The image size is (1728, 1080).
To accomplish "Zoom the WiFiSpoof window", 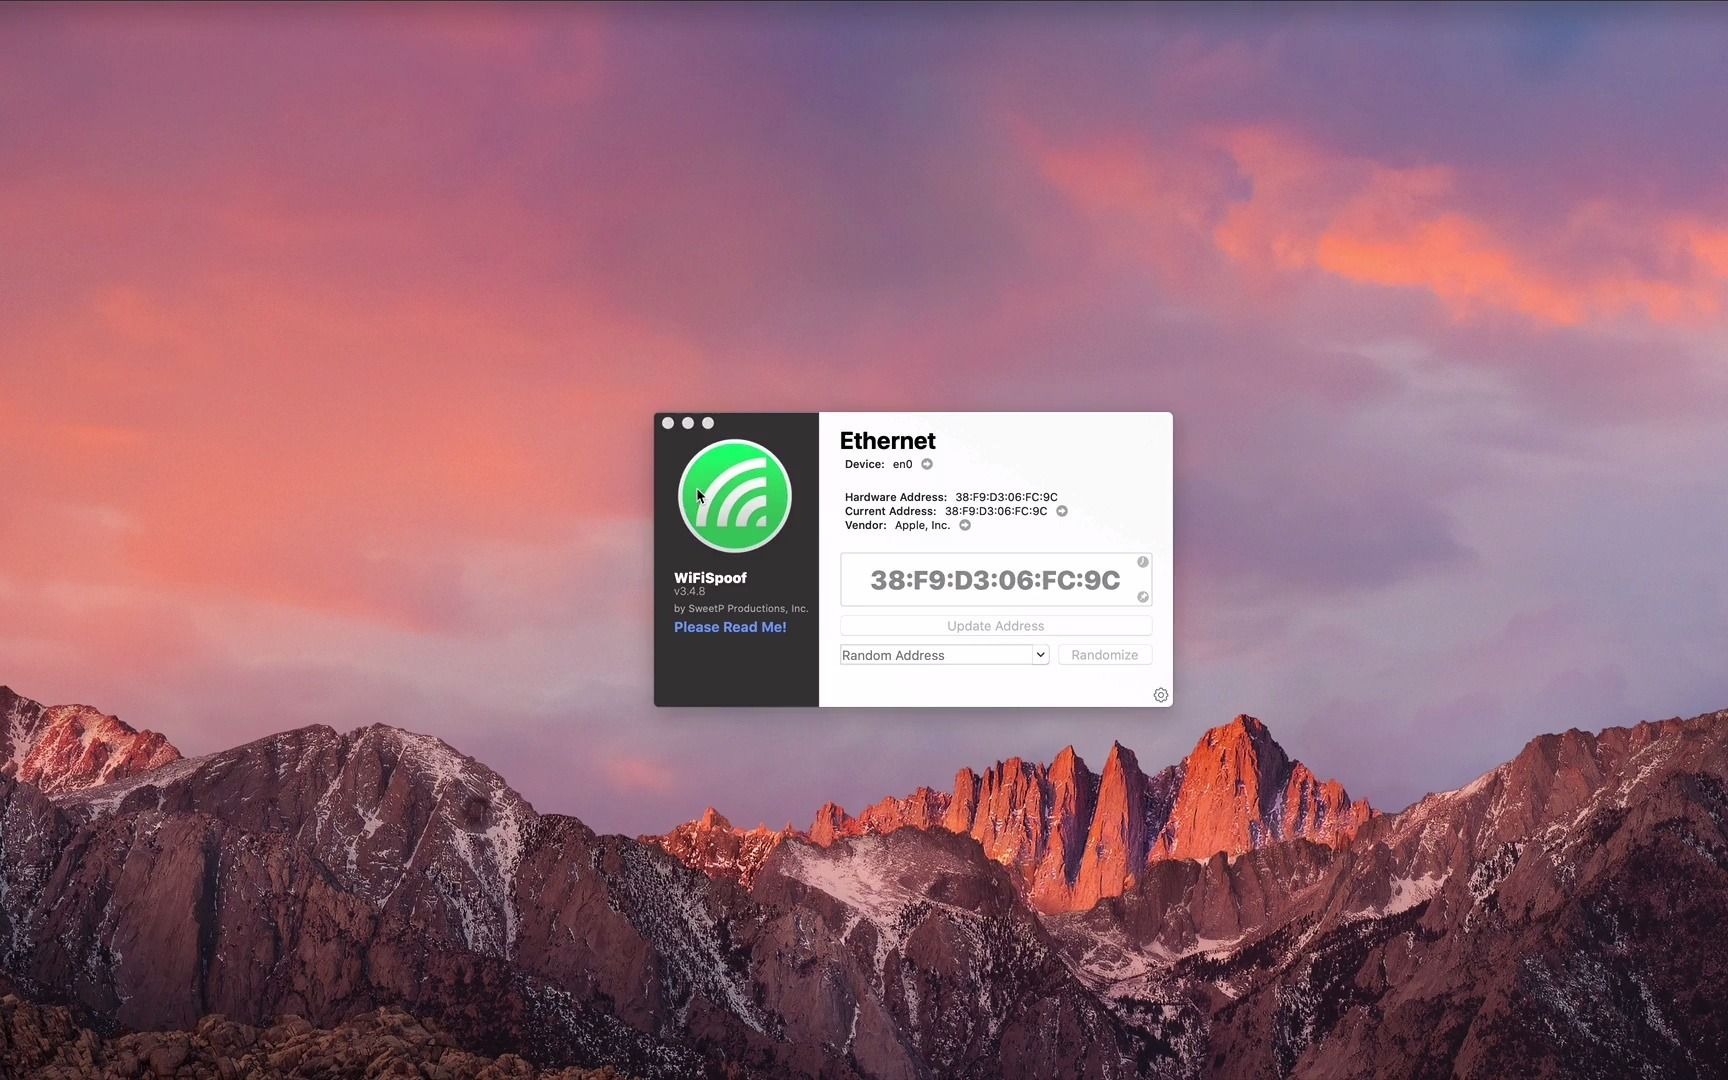I will pos(708,423).
